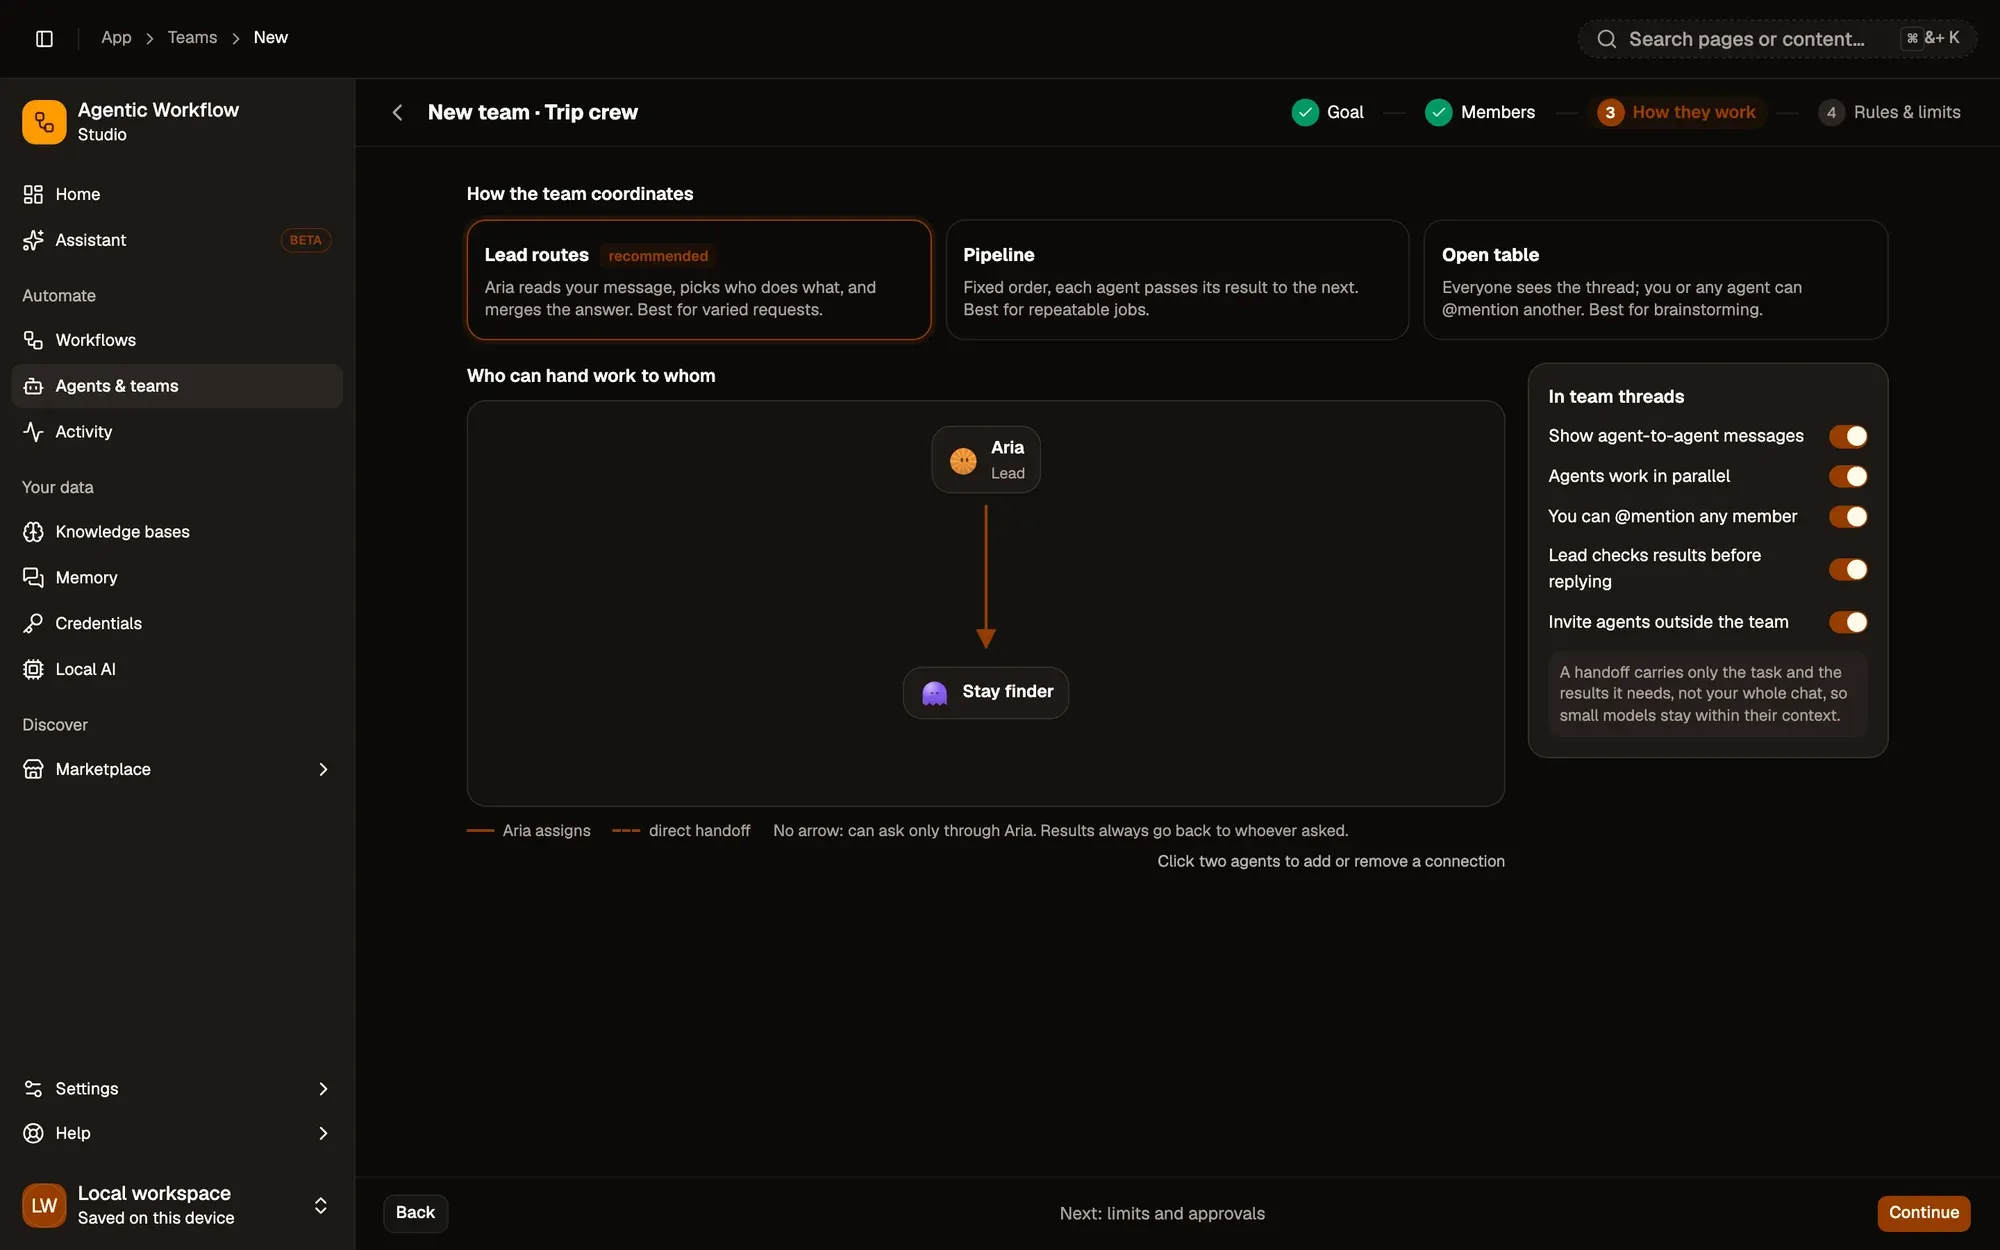This screenshot has height=1250, width=2000.
Task: Click 'Next: limits and approvals' text
Action: 1162,1213
